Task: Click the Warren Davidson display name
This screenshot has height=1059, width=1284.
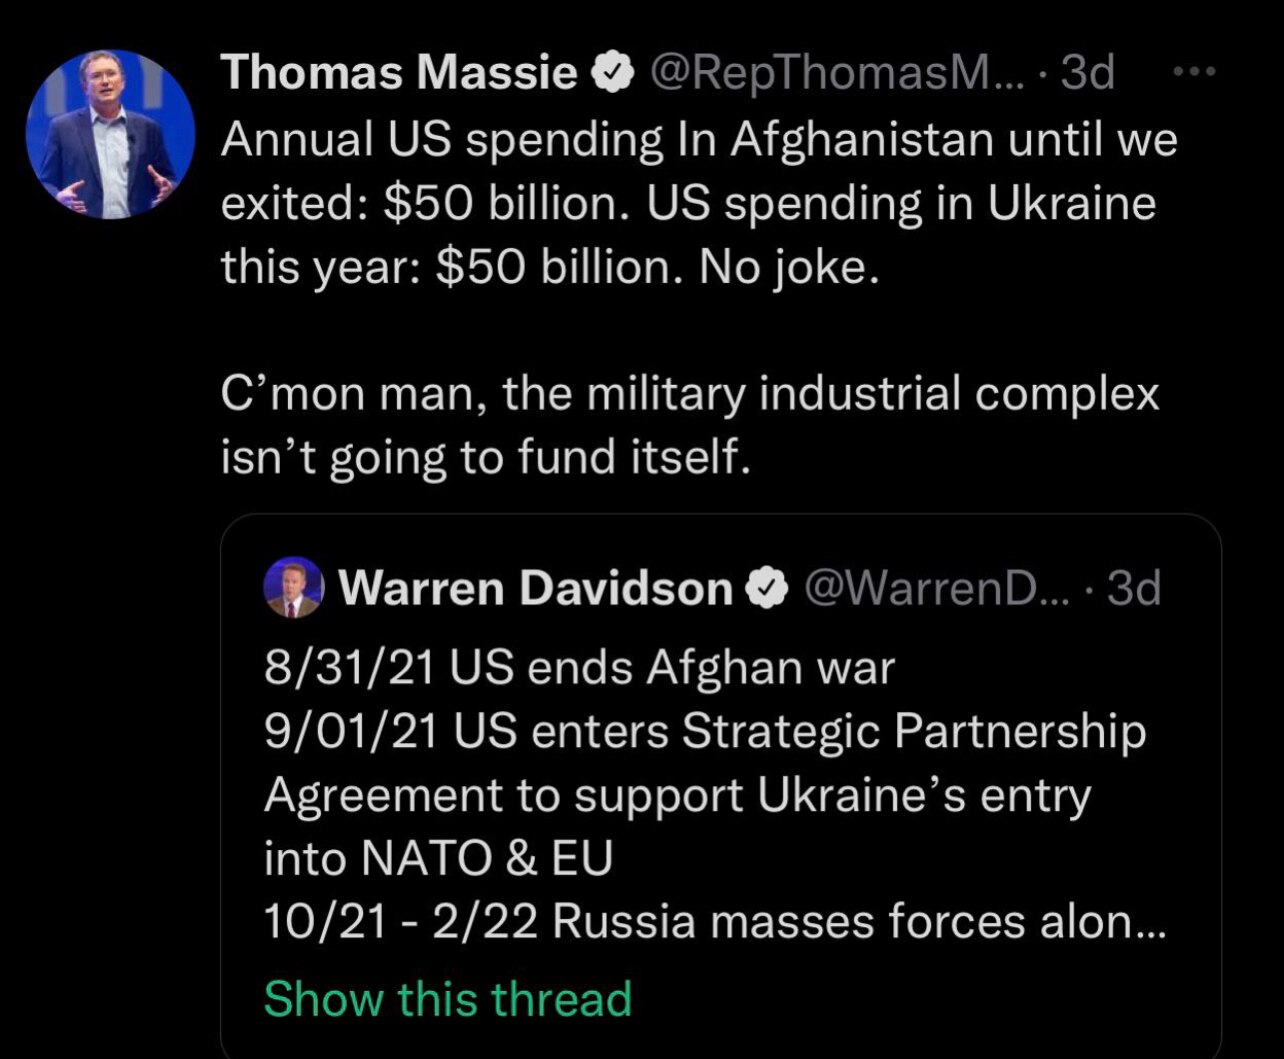Action: click(x=536, y=589)
